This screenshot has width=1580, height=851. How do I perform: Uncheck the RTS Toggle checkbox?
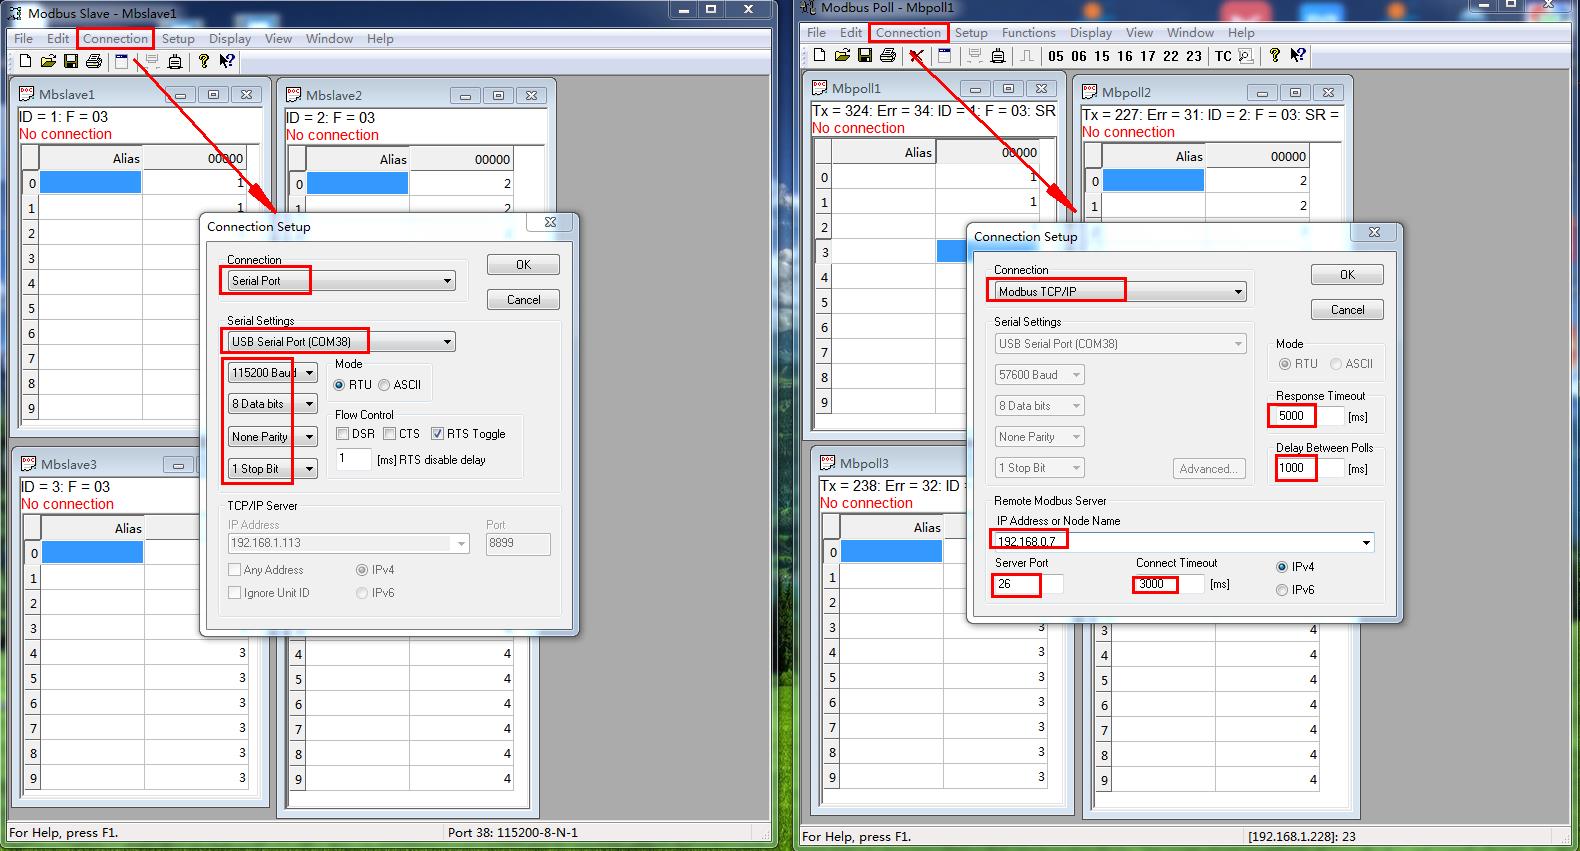(438, 434)
